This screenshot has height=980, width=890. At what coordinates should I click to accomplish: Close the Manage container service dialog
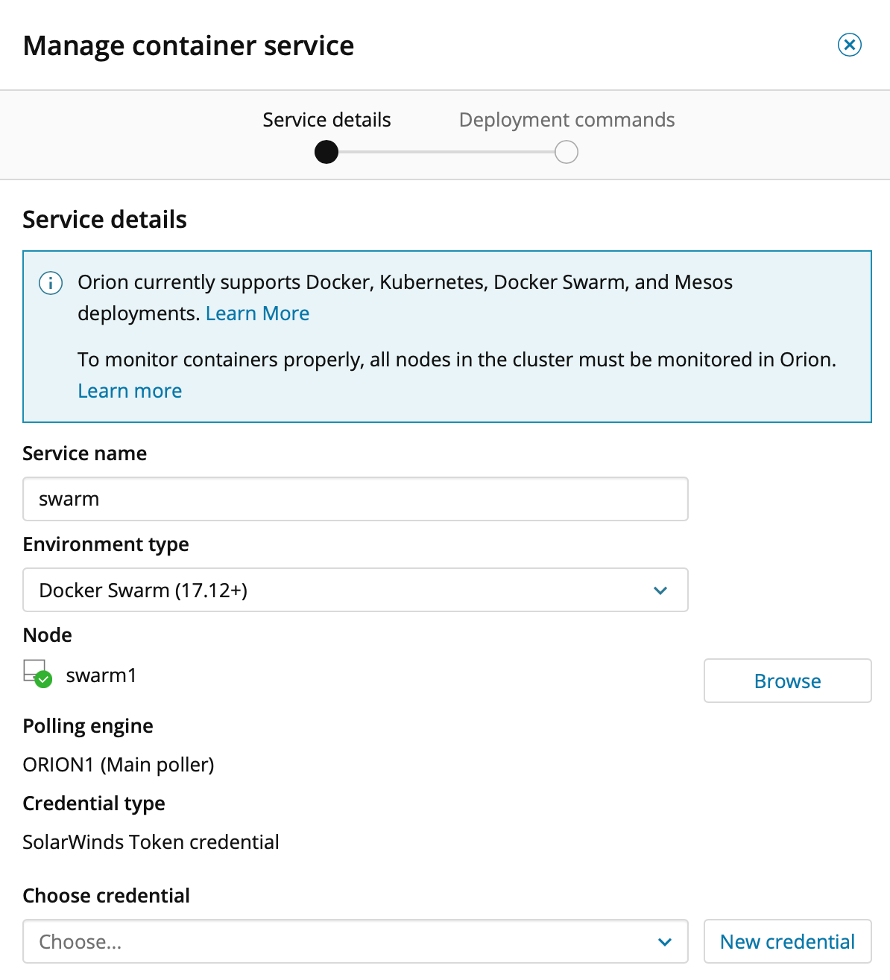pos(849,45)
